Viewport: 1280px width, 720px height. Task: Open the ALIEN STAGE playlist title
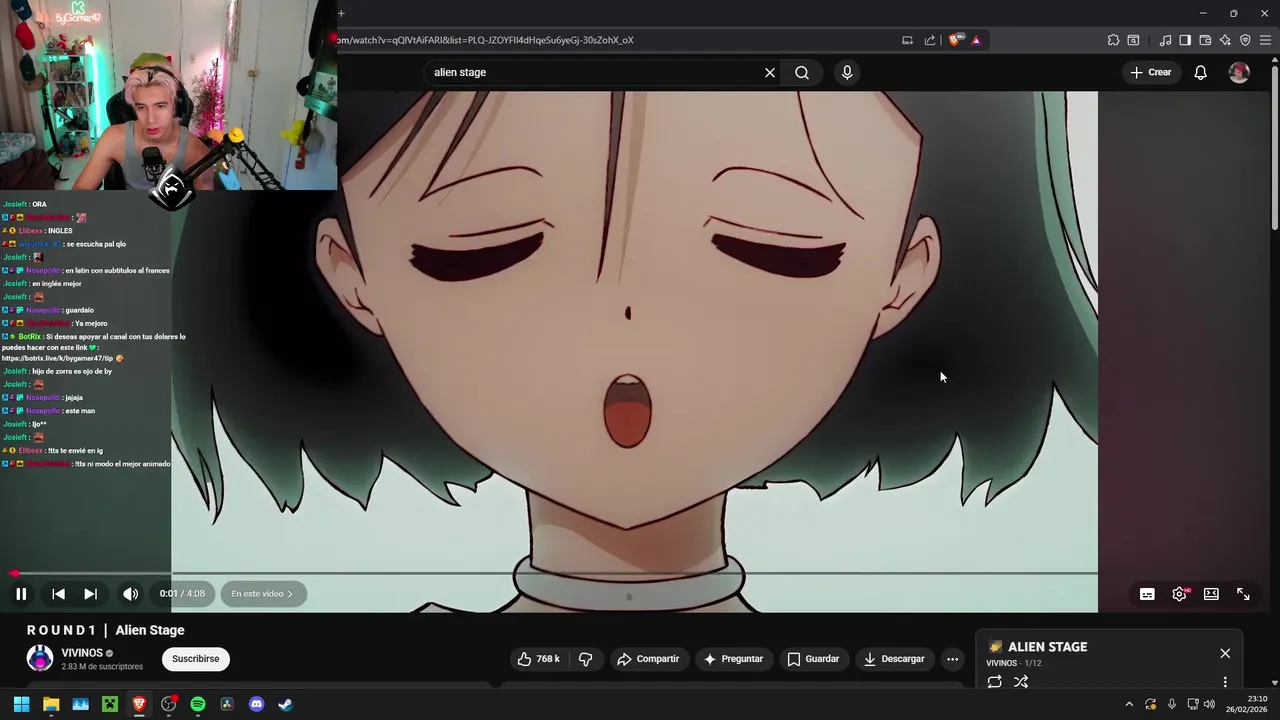tap(1047, 647)
